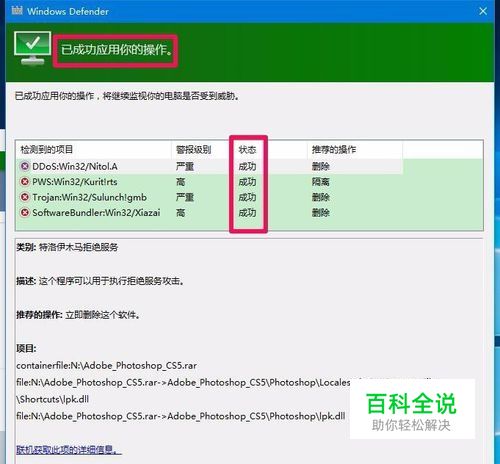Click the 类别: 特洛伊木马拒绝服务 line
Screen dimensions: 500x464
coord(67,247)
